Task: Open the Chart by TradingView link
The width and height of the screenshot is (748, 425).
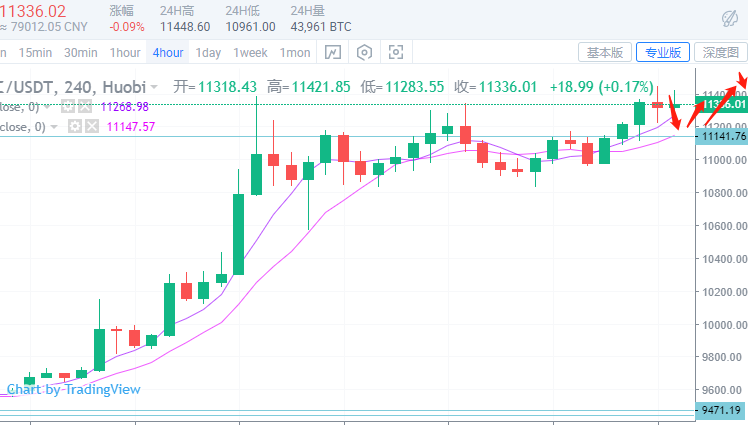Action: tap(74, 389)
